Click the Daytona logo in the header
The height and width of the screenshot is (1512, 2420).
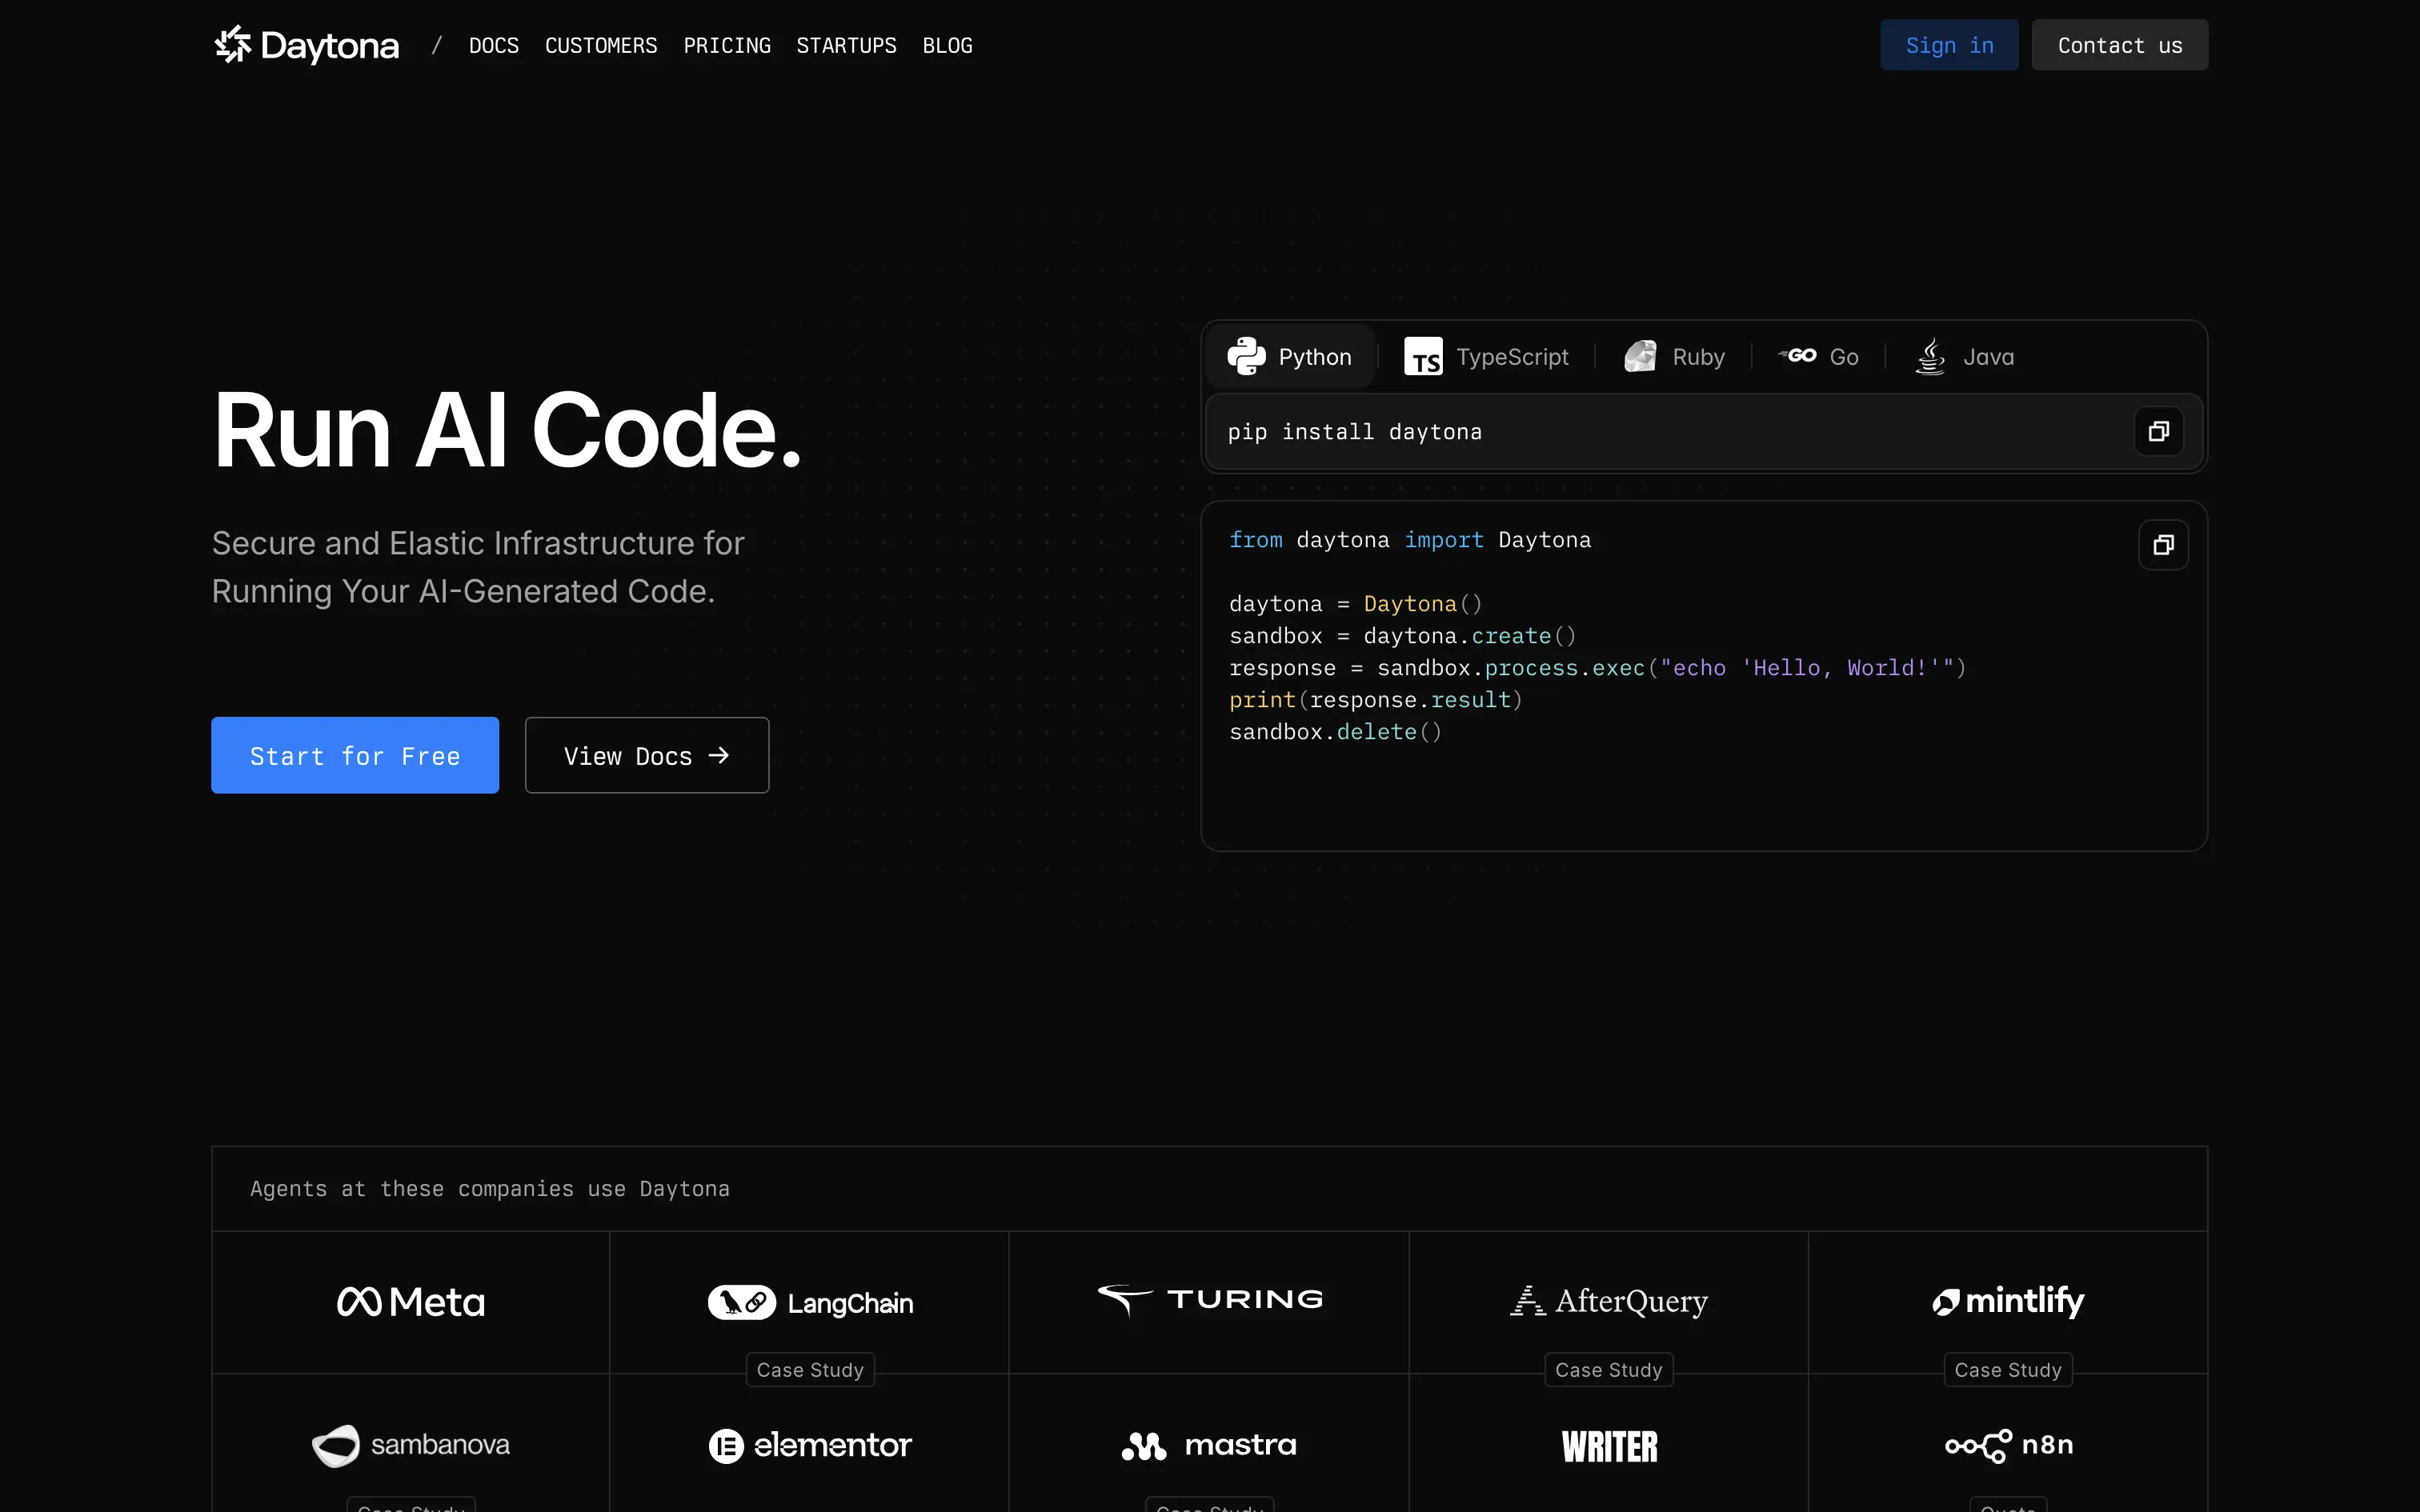[306, 45]
